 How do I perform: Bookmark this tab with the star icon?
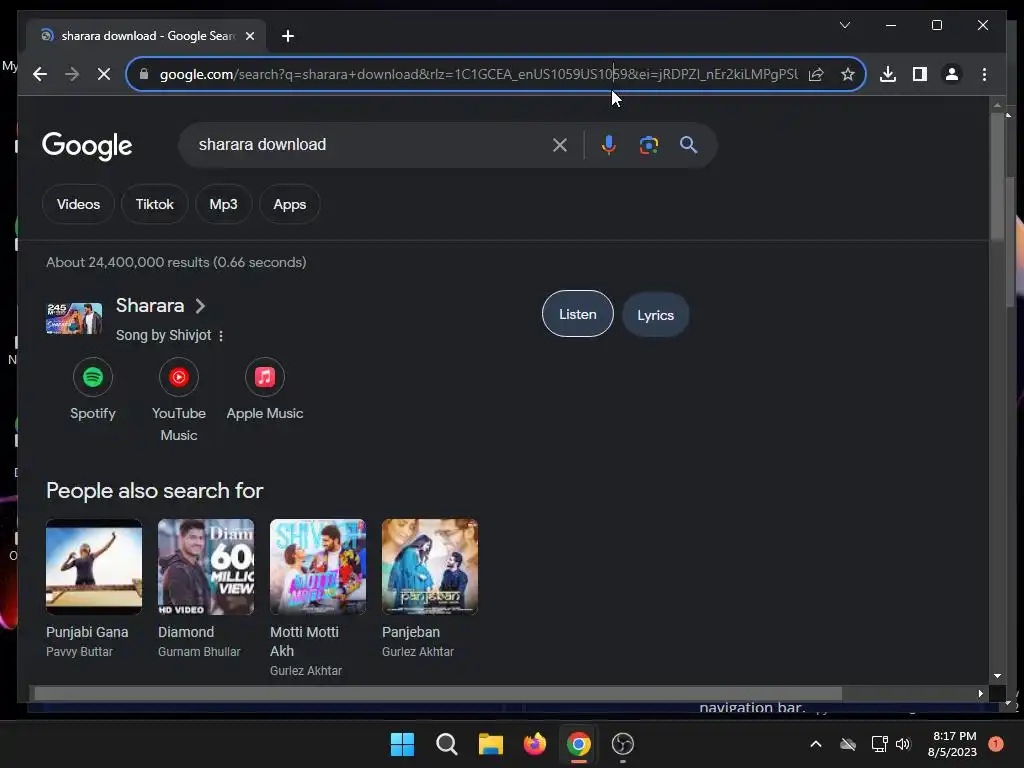tap(848, 74)
